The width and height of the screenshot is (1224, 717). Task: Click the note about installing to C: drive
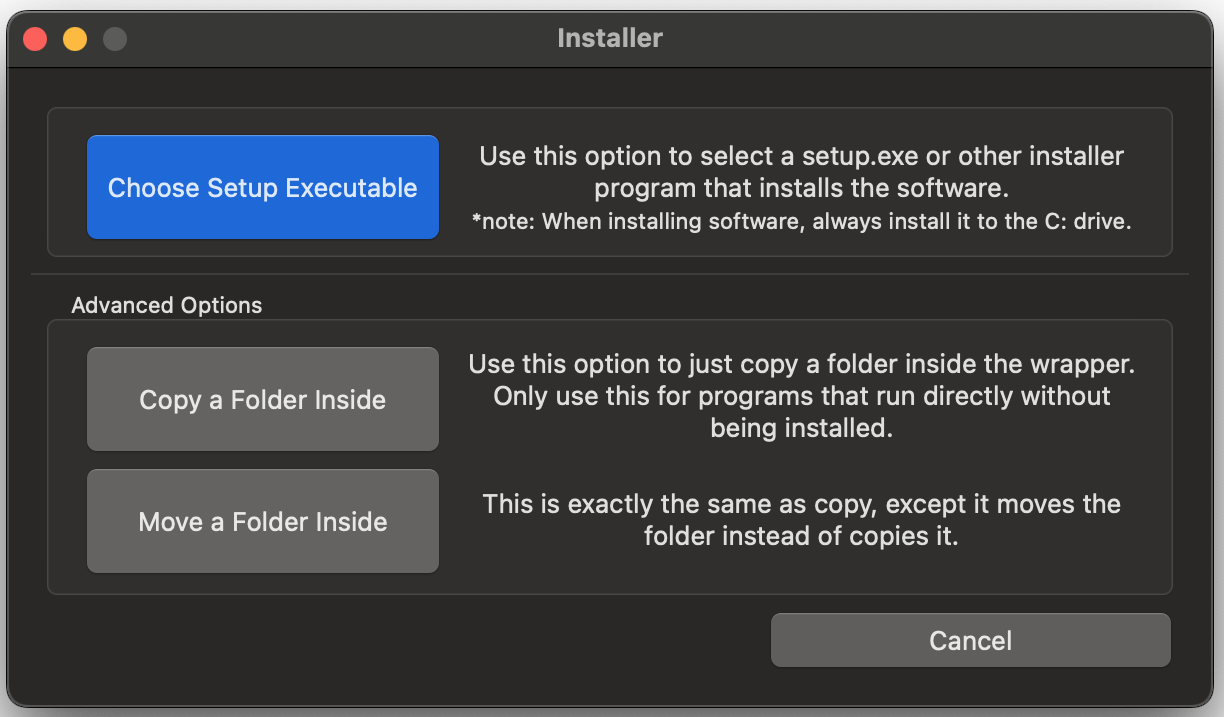[x=801, y=222]
